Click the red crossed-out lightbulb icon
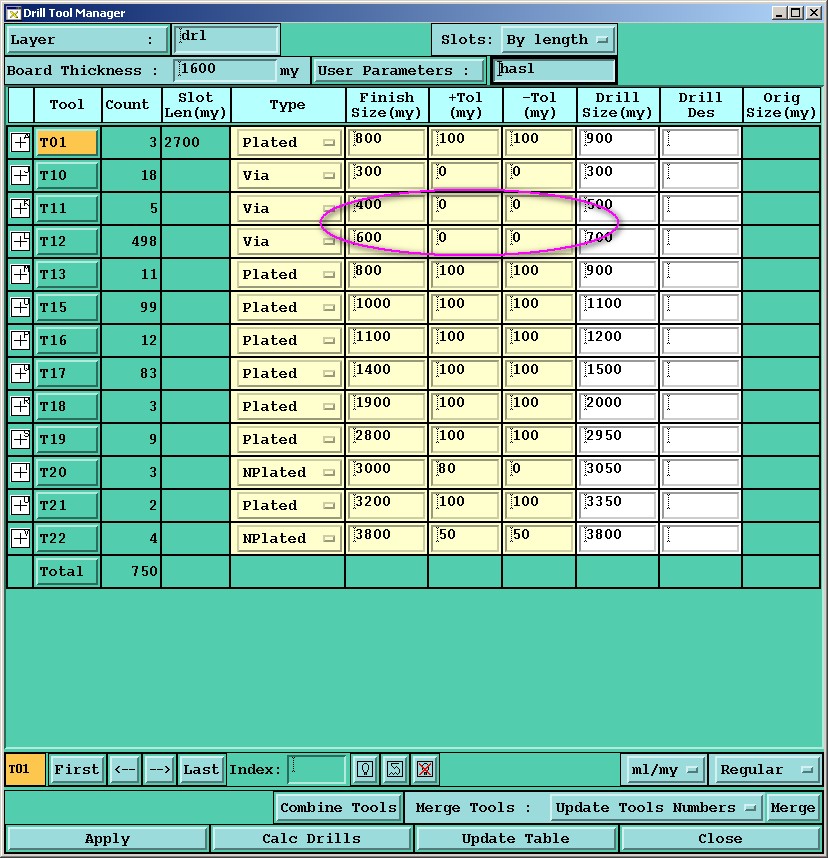 coord(425,769)
